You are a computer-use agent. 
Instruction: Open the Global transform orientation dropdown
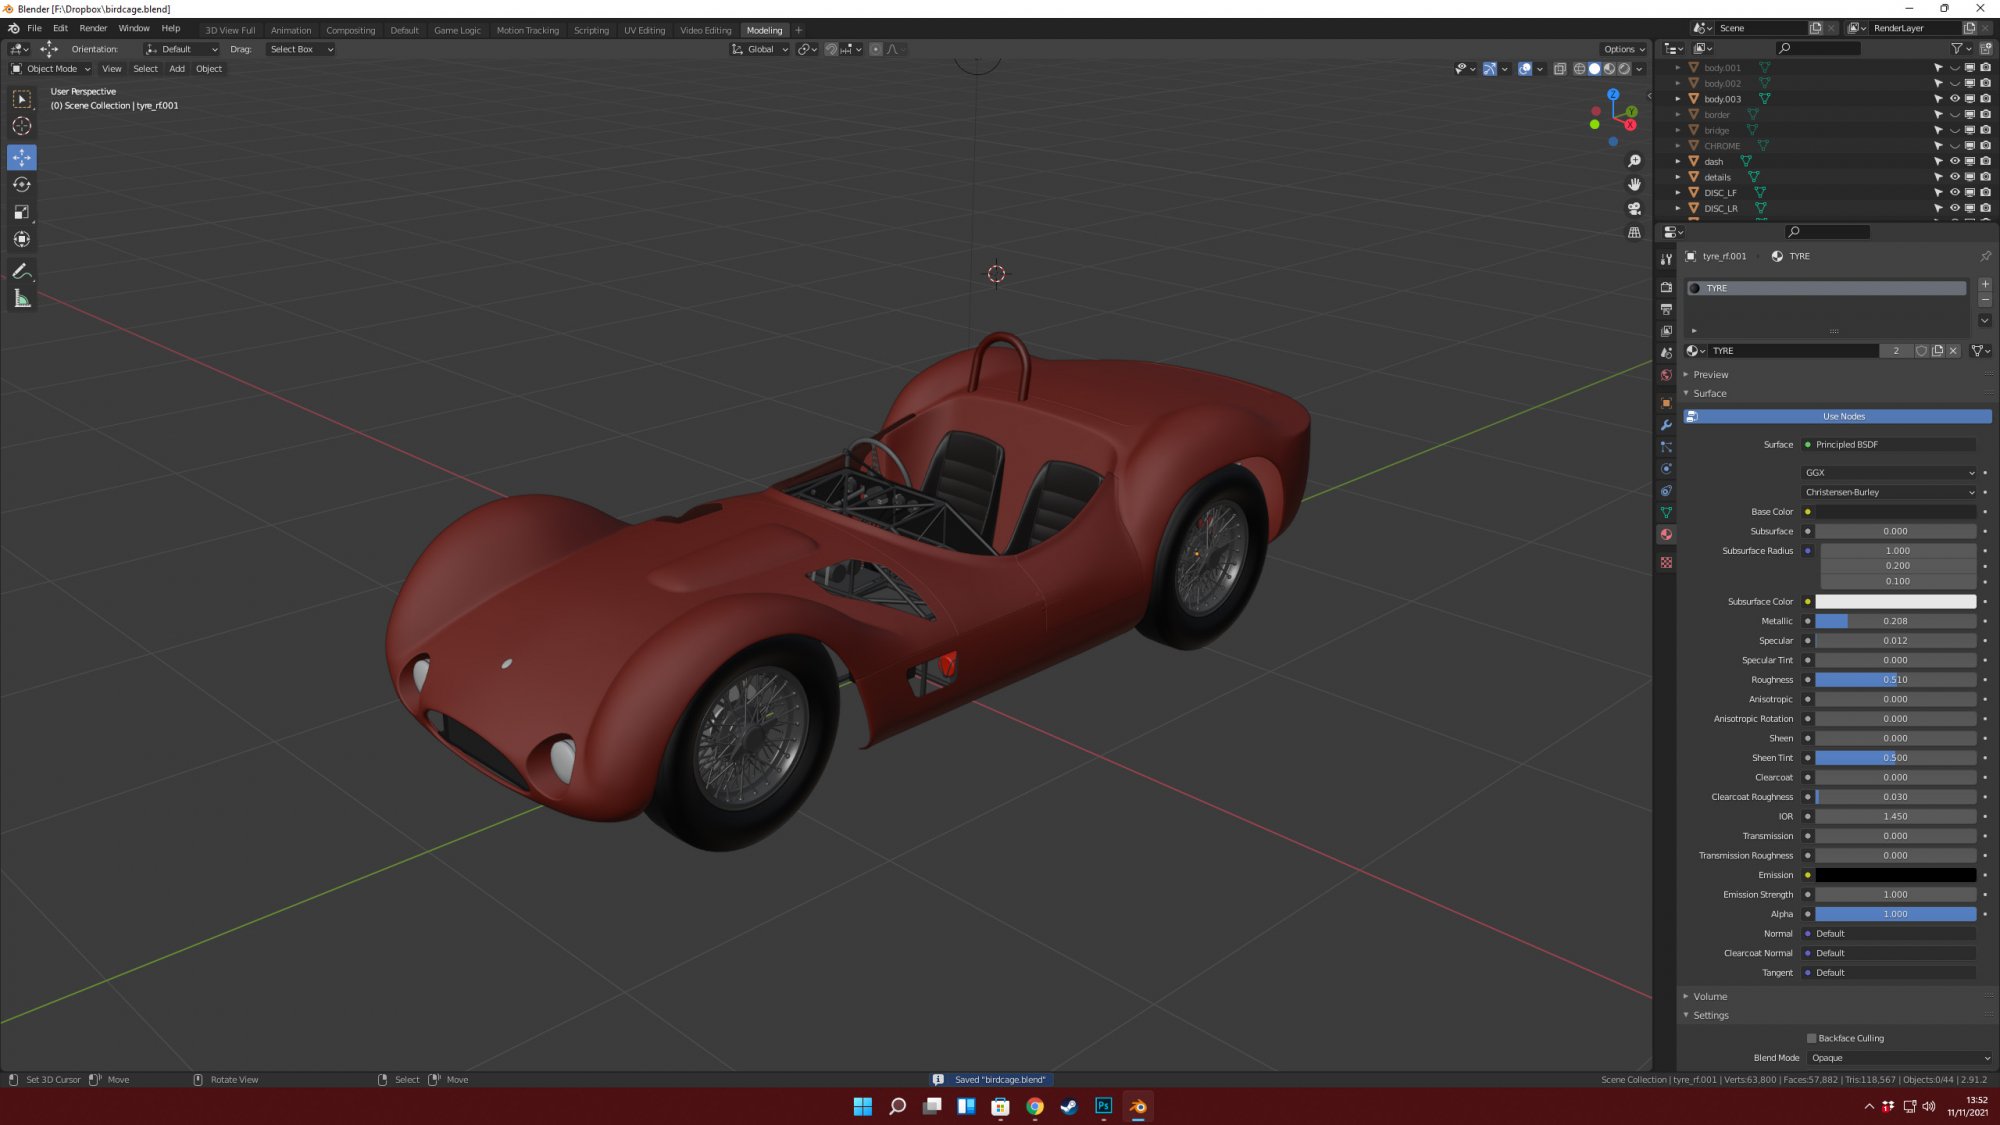[x=759, y=49]
